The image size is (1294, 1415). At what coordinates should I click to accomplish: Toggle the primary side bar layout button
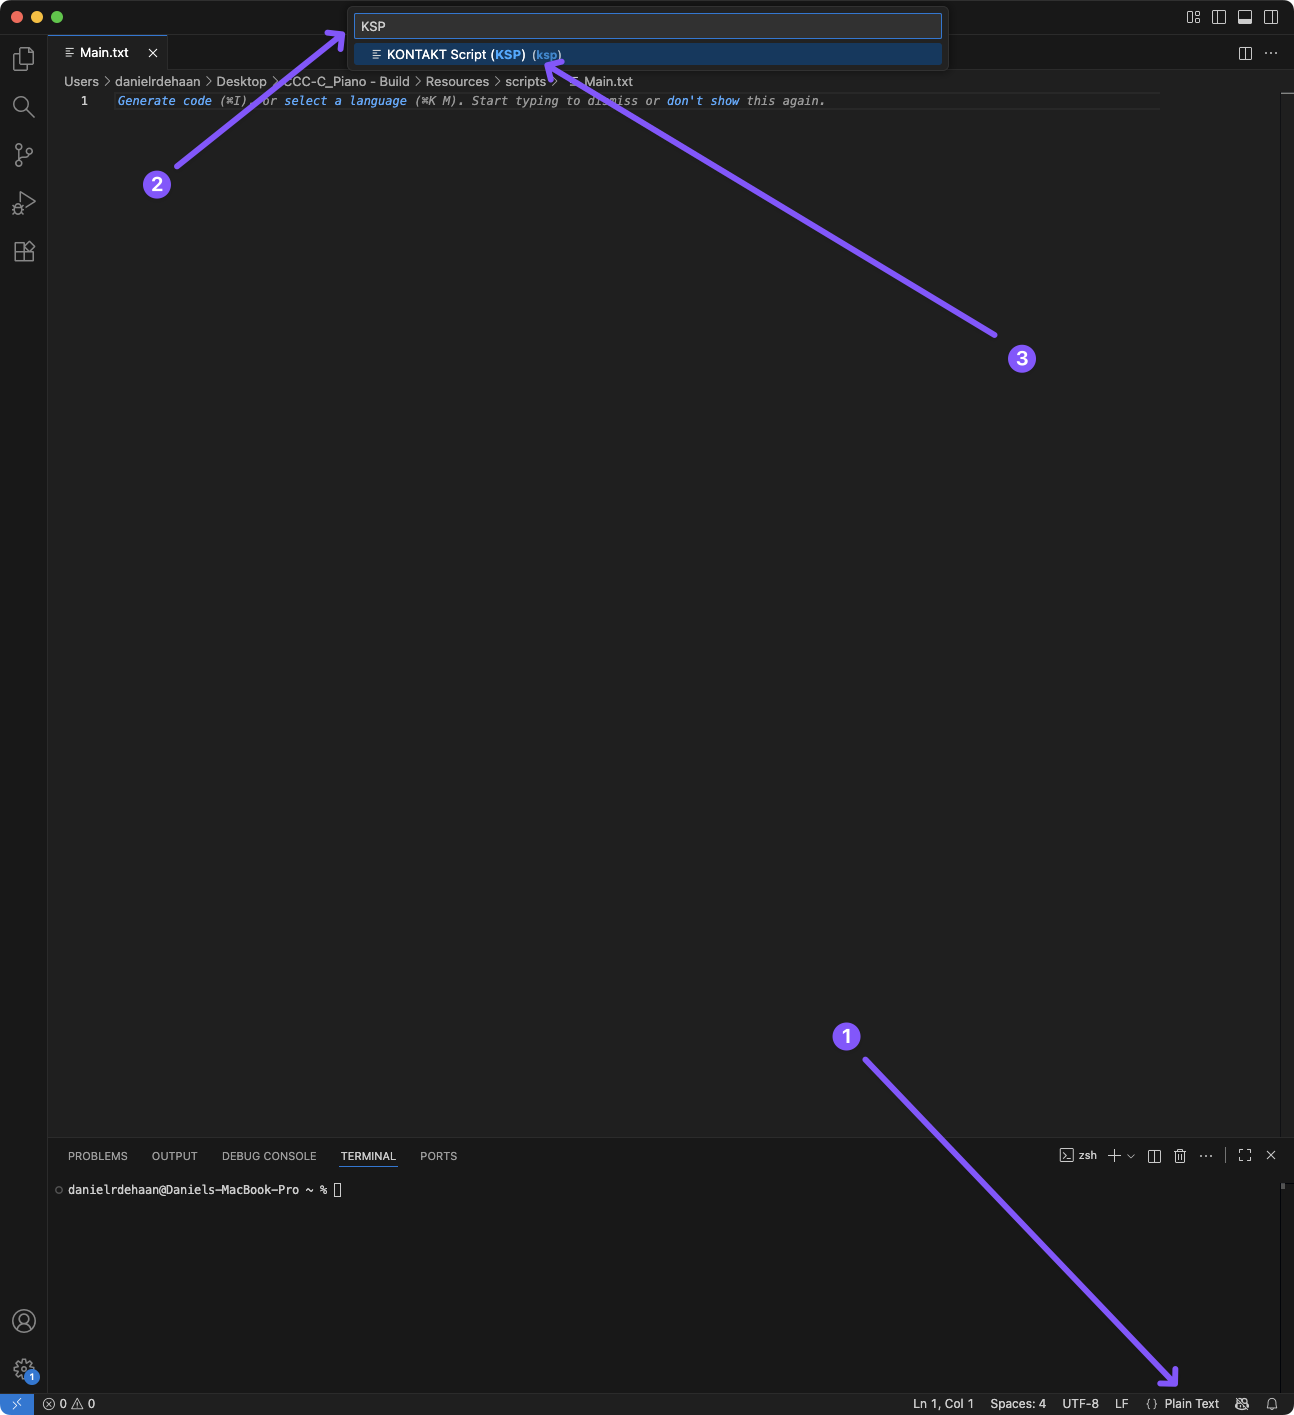click(1219, 17)
